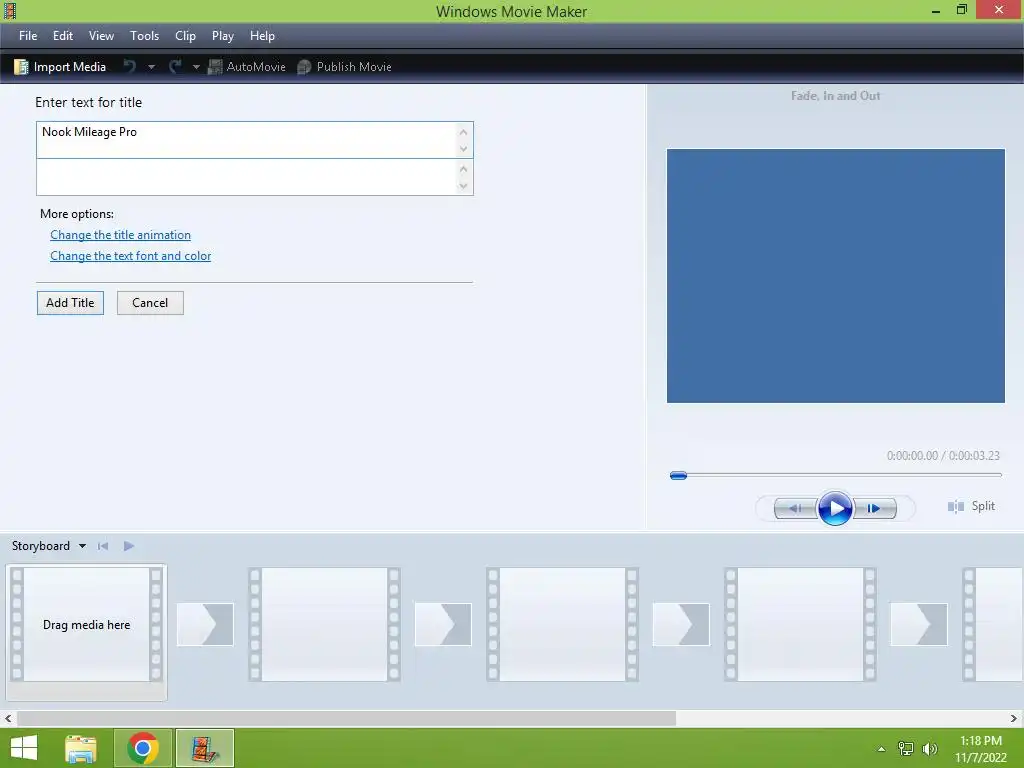Image resolution: width=1024 pixels, height=768 pixels.
Task: Click the transition cell after the second storyboard clip
Action: point(443,624)
